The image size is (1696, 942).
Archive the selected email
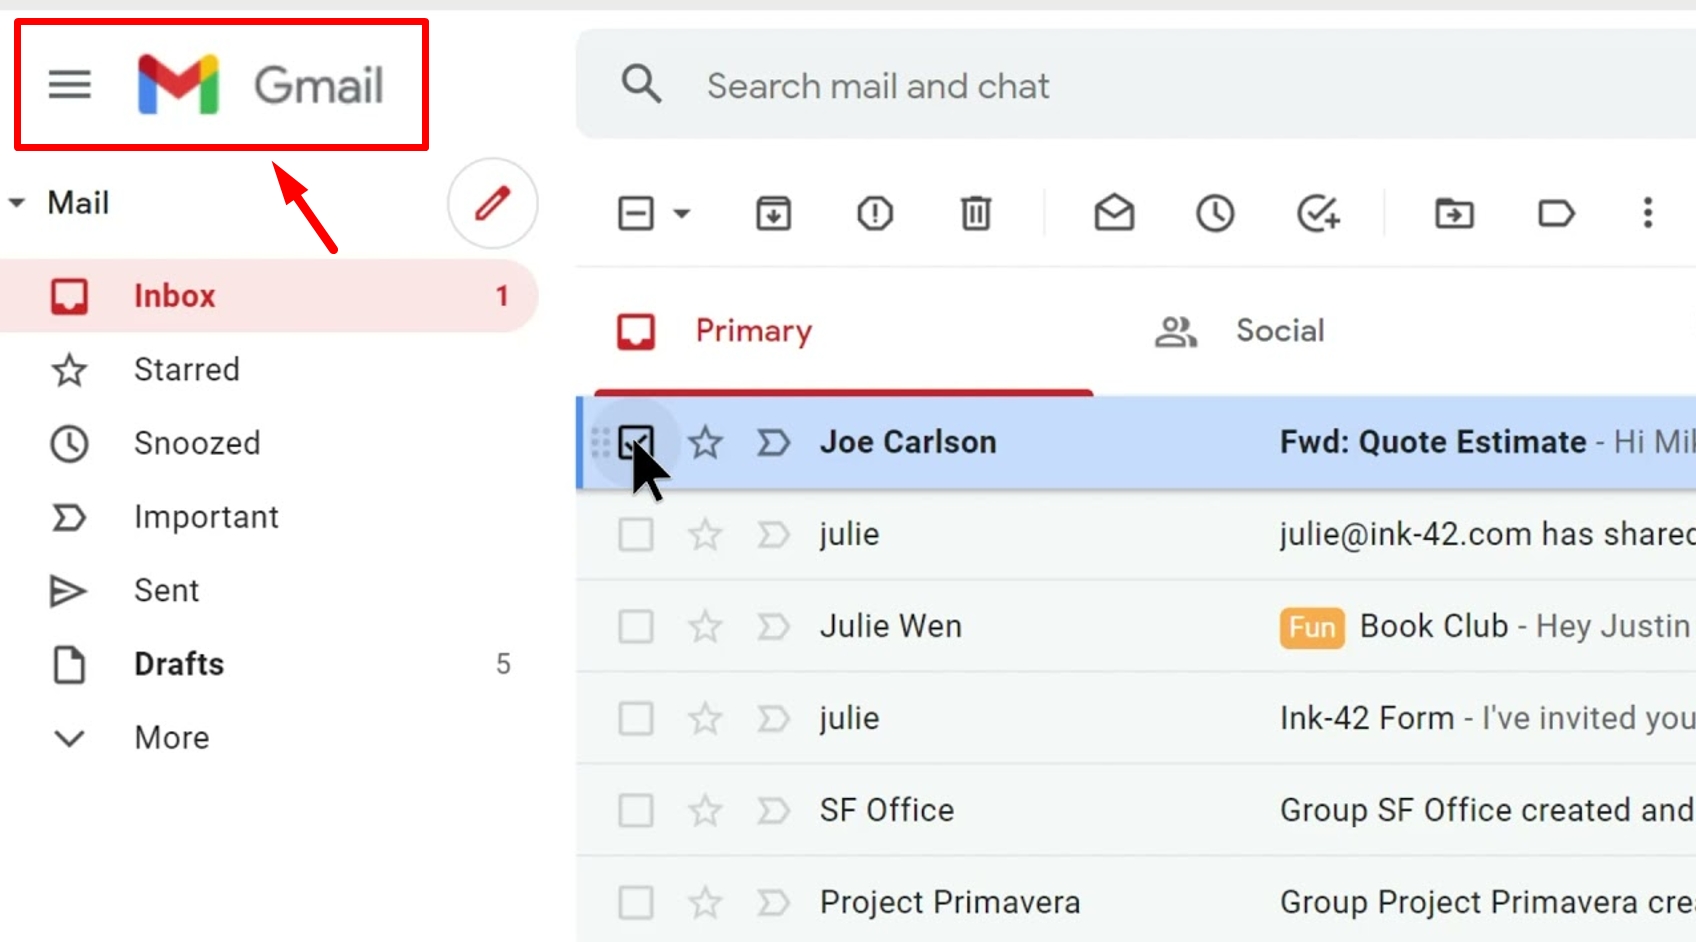(x=773, y=213)
